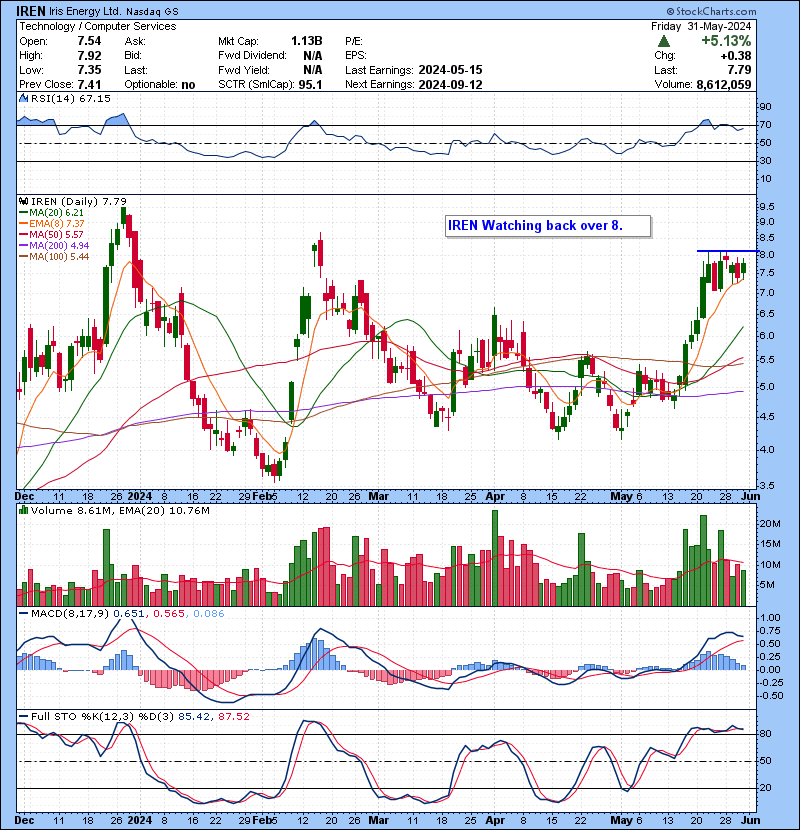This screenshot has width=800, height=830.
Task: Click the Volume value 8,612,059
Action: tap(724, 85)
